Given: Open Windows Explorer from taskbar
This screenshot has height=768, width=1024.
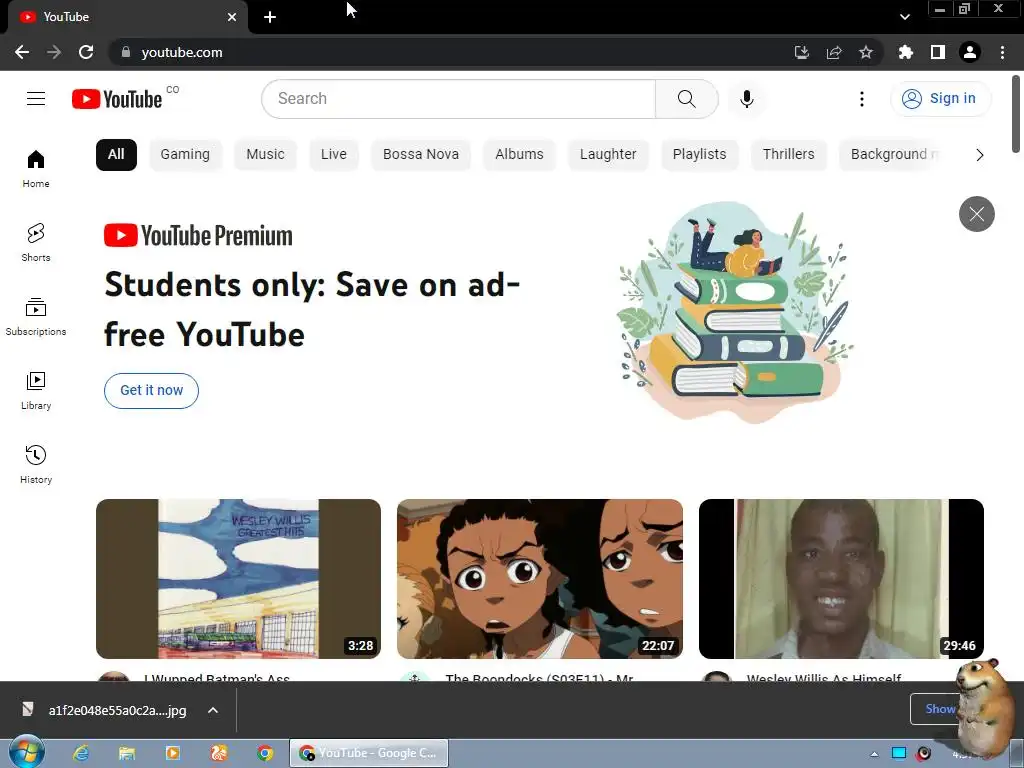Looking at the screenshot, I should click(127, 753).
